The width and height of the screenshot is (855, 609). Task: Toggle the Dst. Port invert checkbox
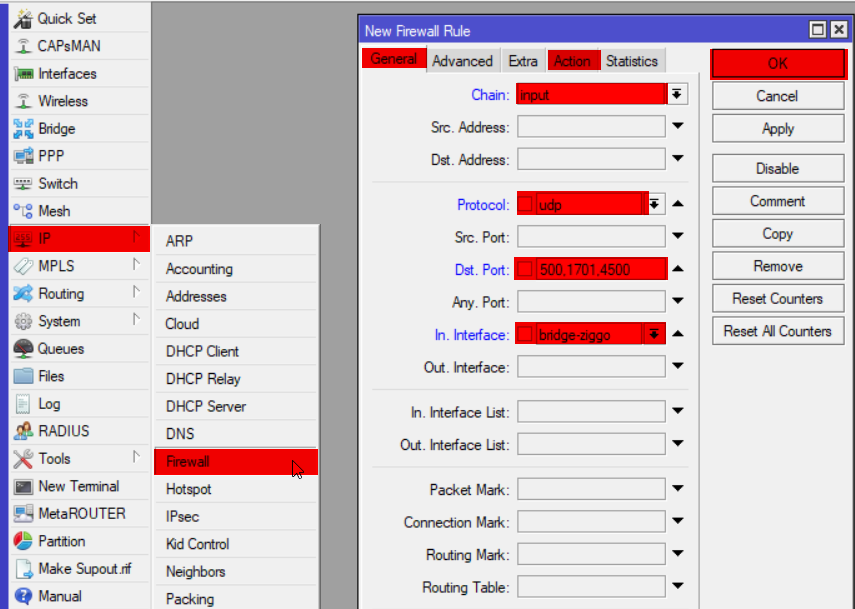[525, 270]
